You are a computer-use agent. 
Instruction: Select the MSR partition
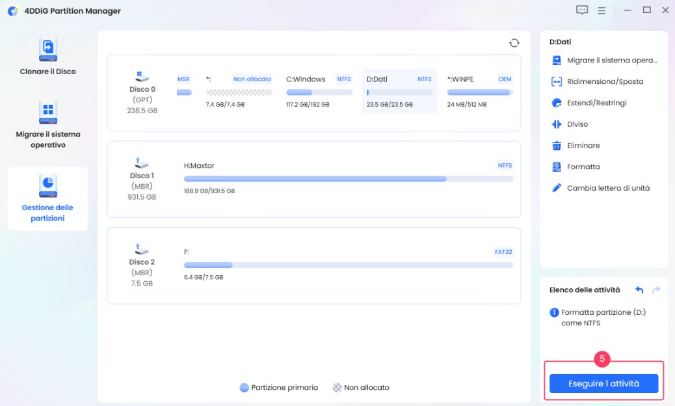tap(184, 91)
